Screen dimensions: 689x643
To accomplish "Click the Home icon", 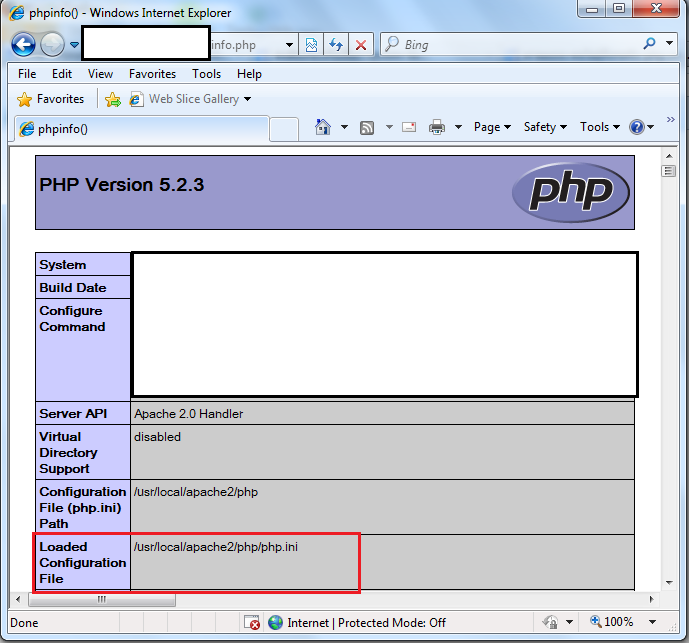I will tap(323, 127).
